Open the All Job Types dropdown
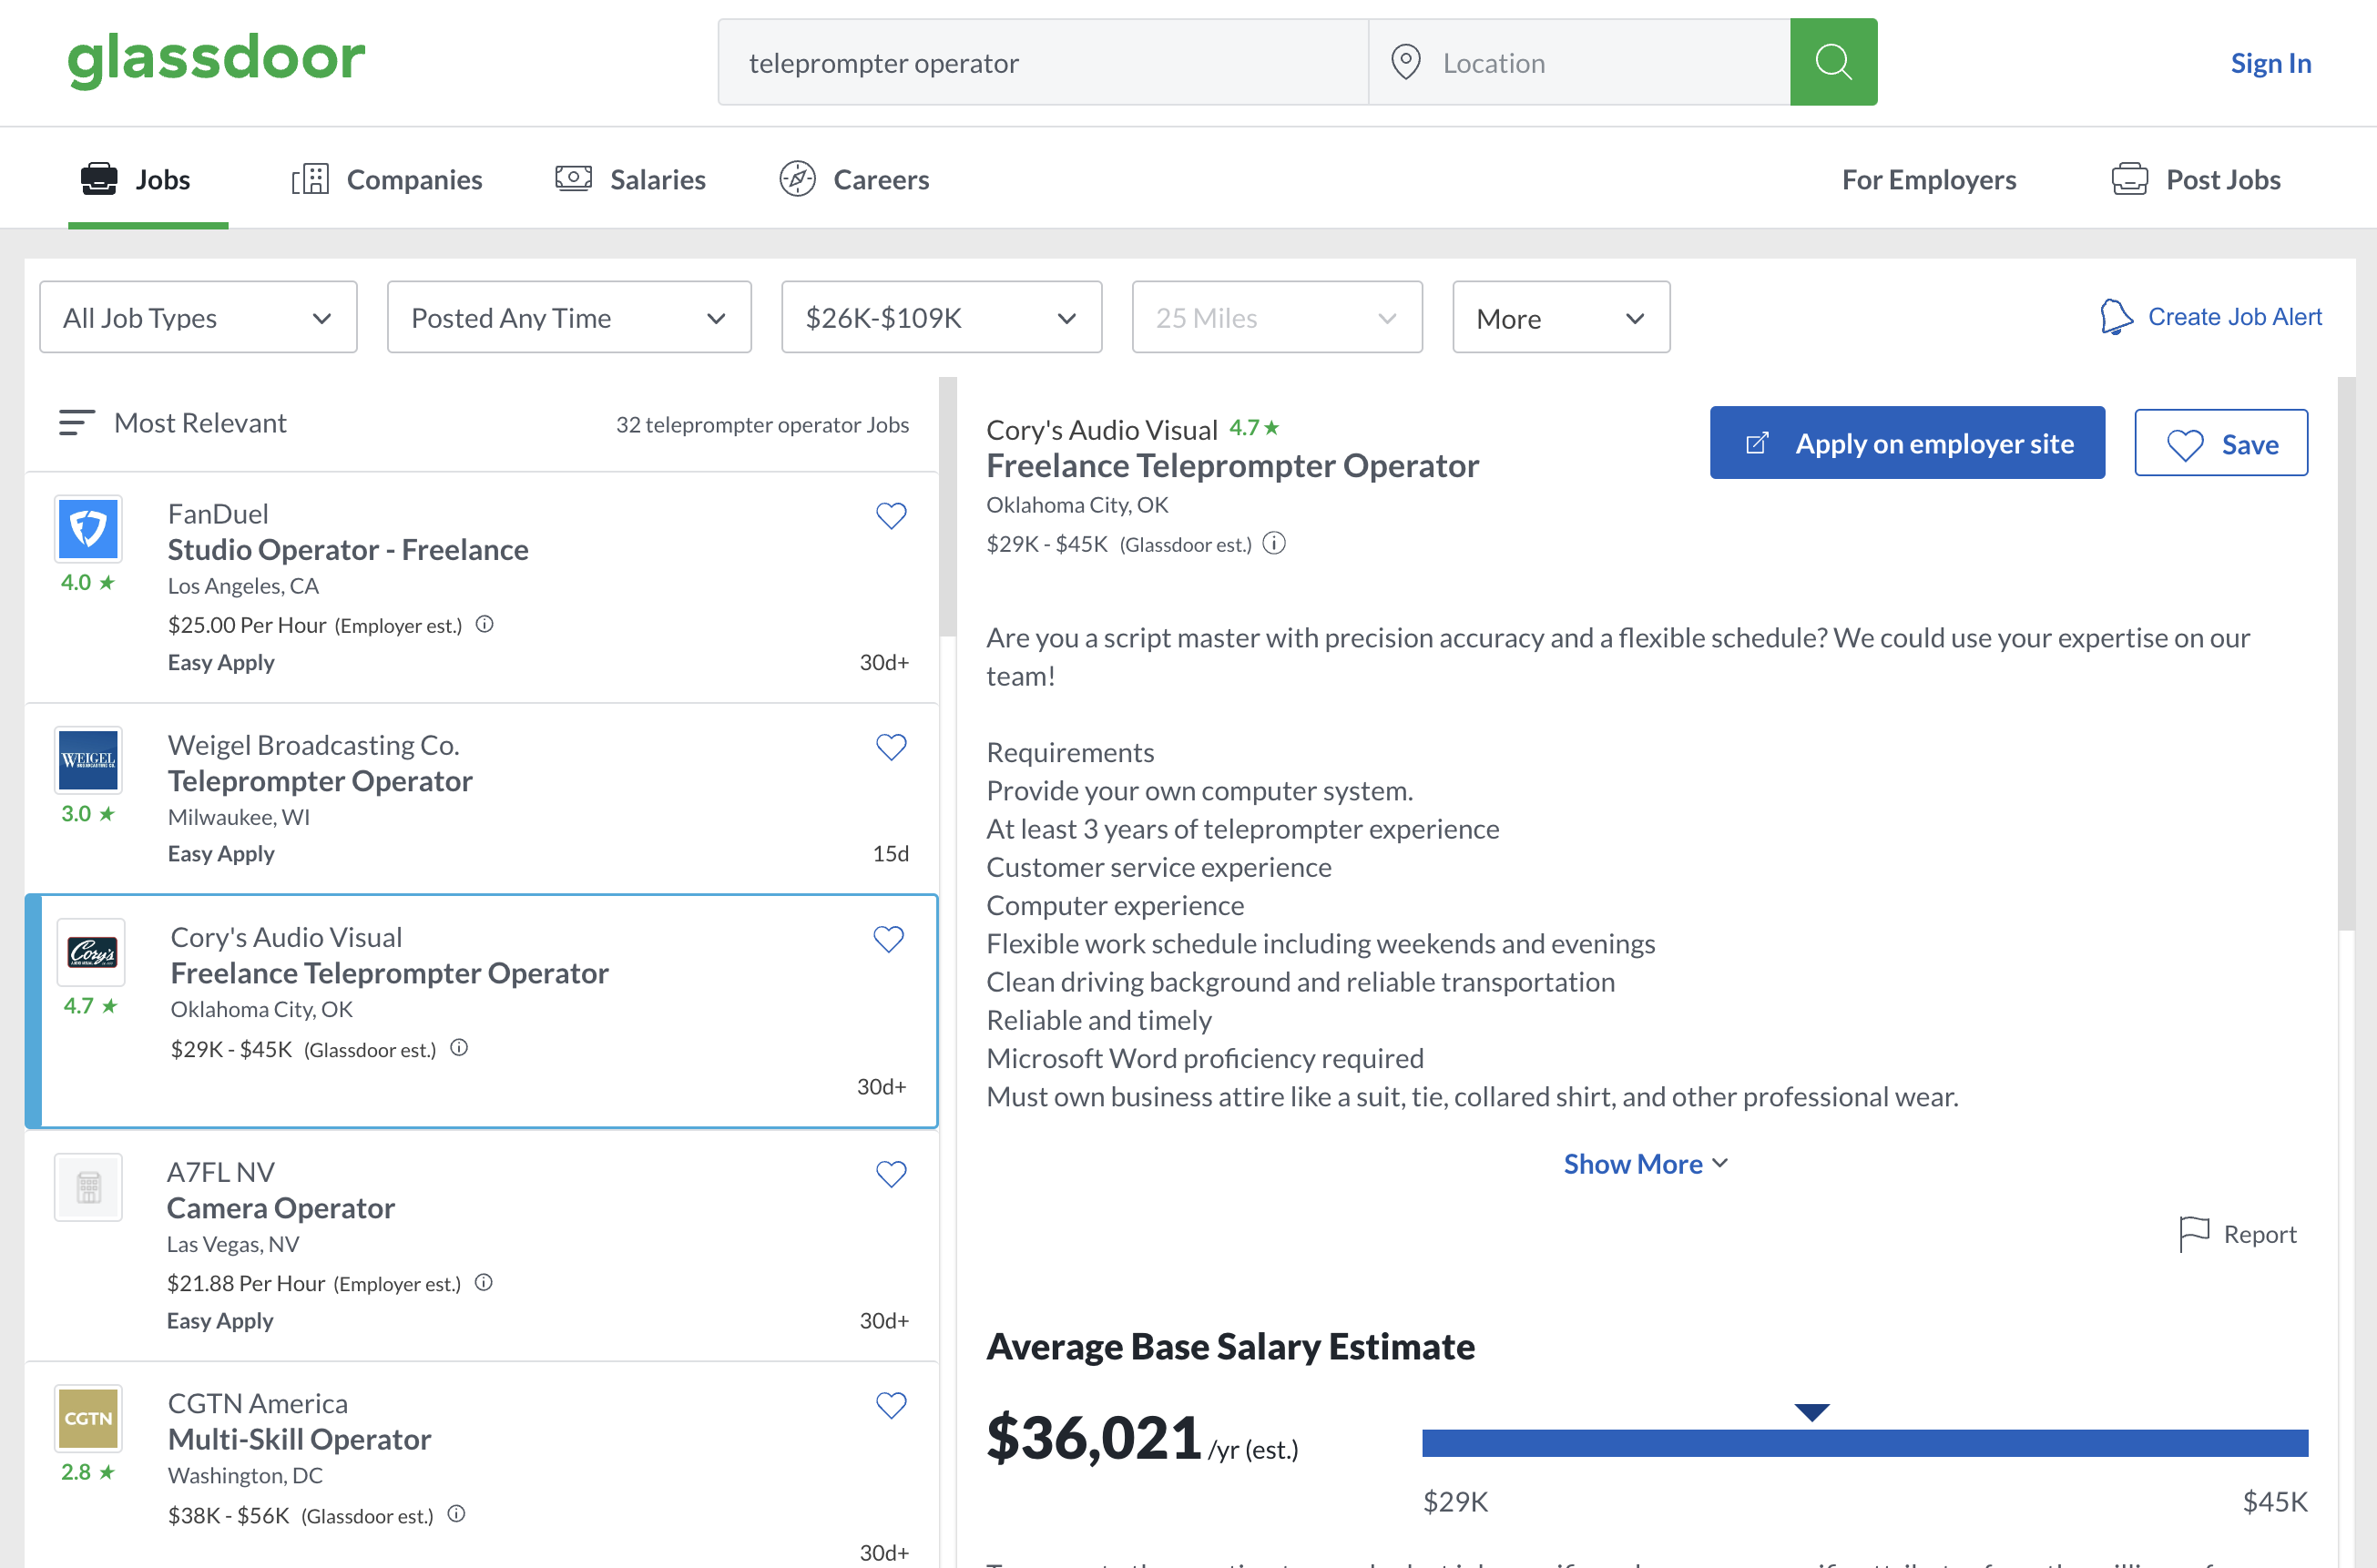The image size is (2377, 1568). (x=198, y=317)
